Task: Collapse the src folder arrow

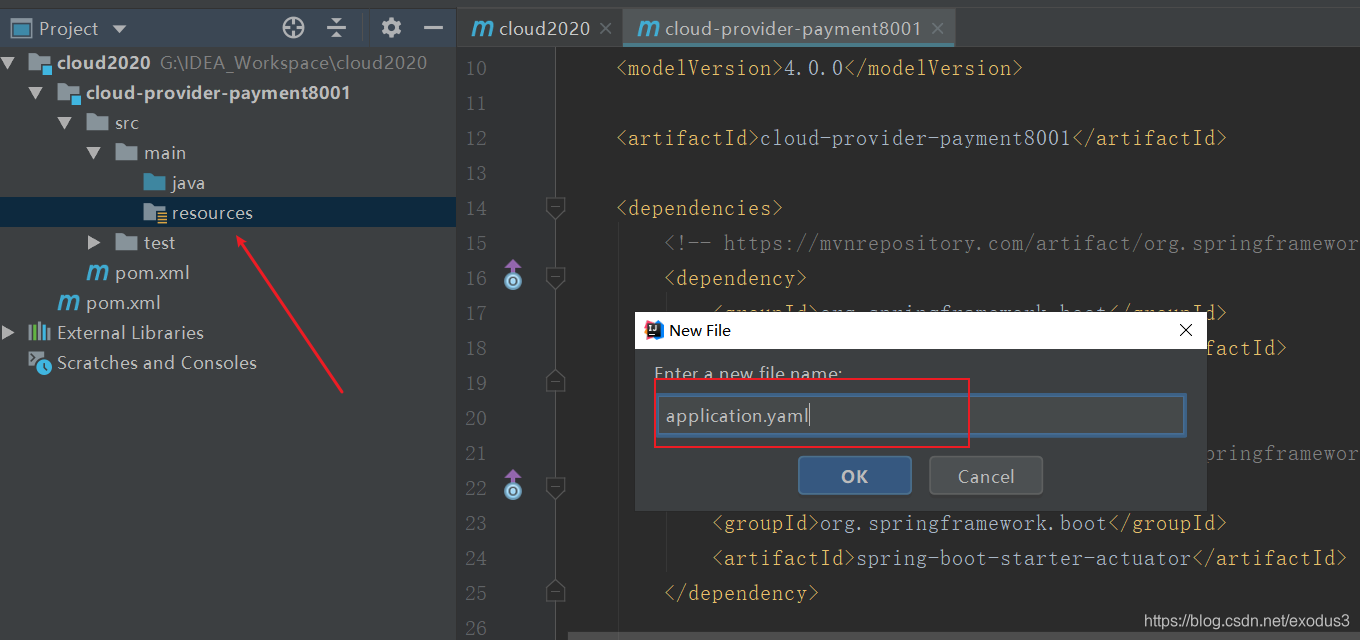Action: (x=65, y=123)
